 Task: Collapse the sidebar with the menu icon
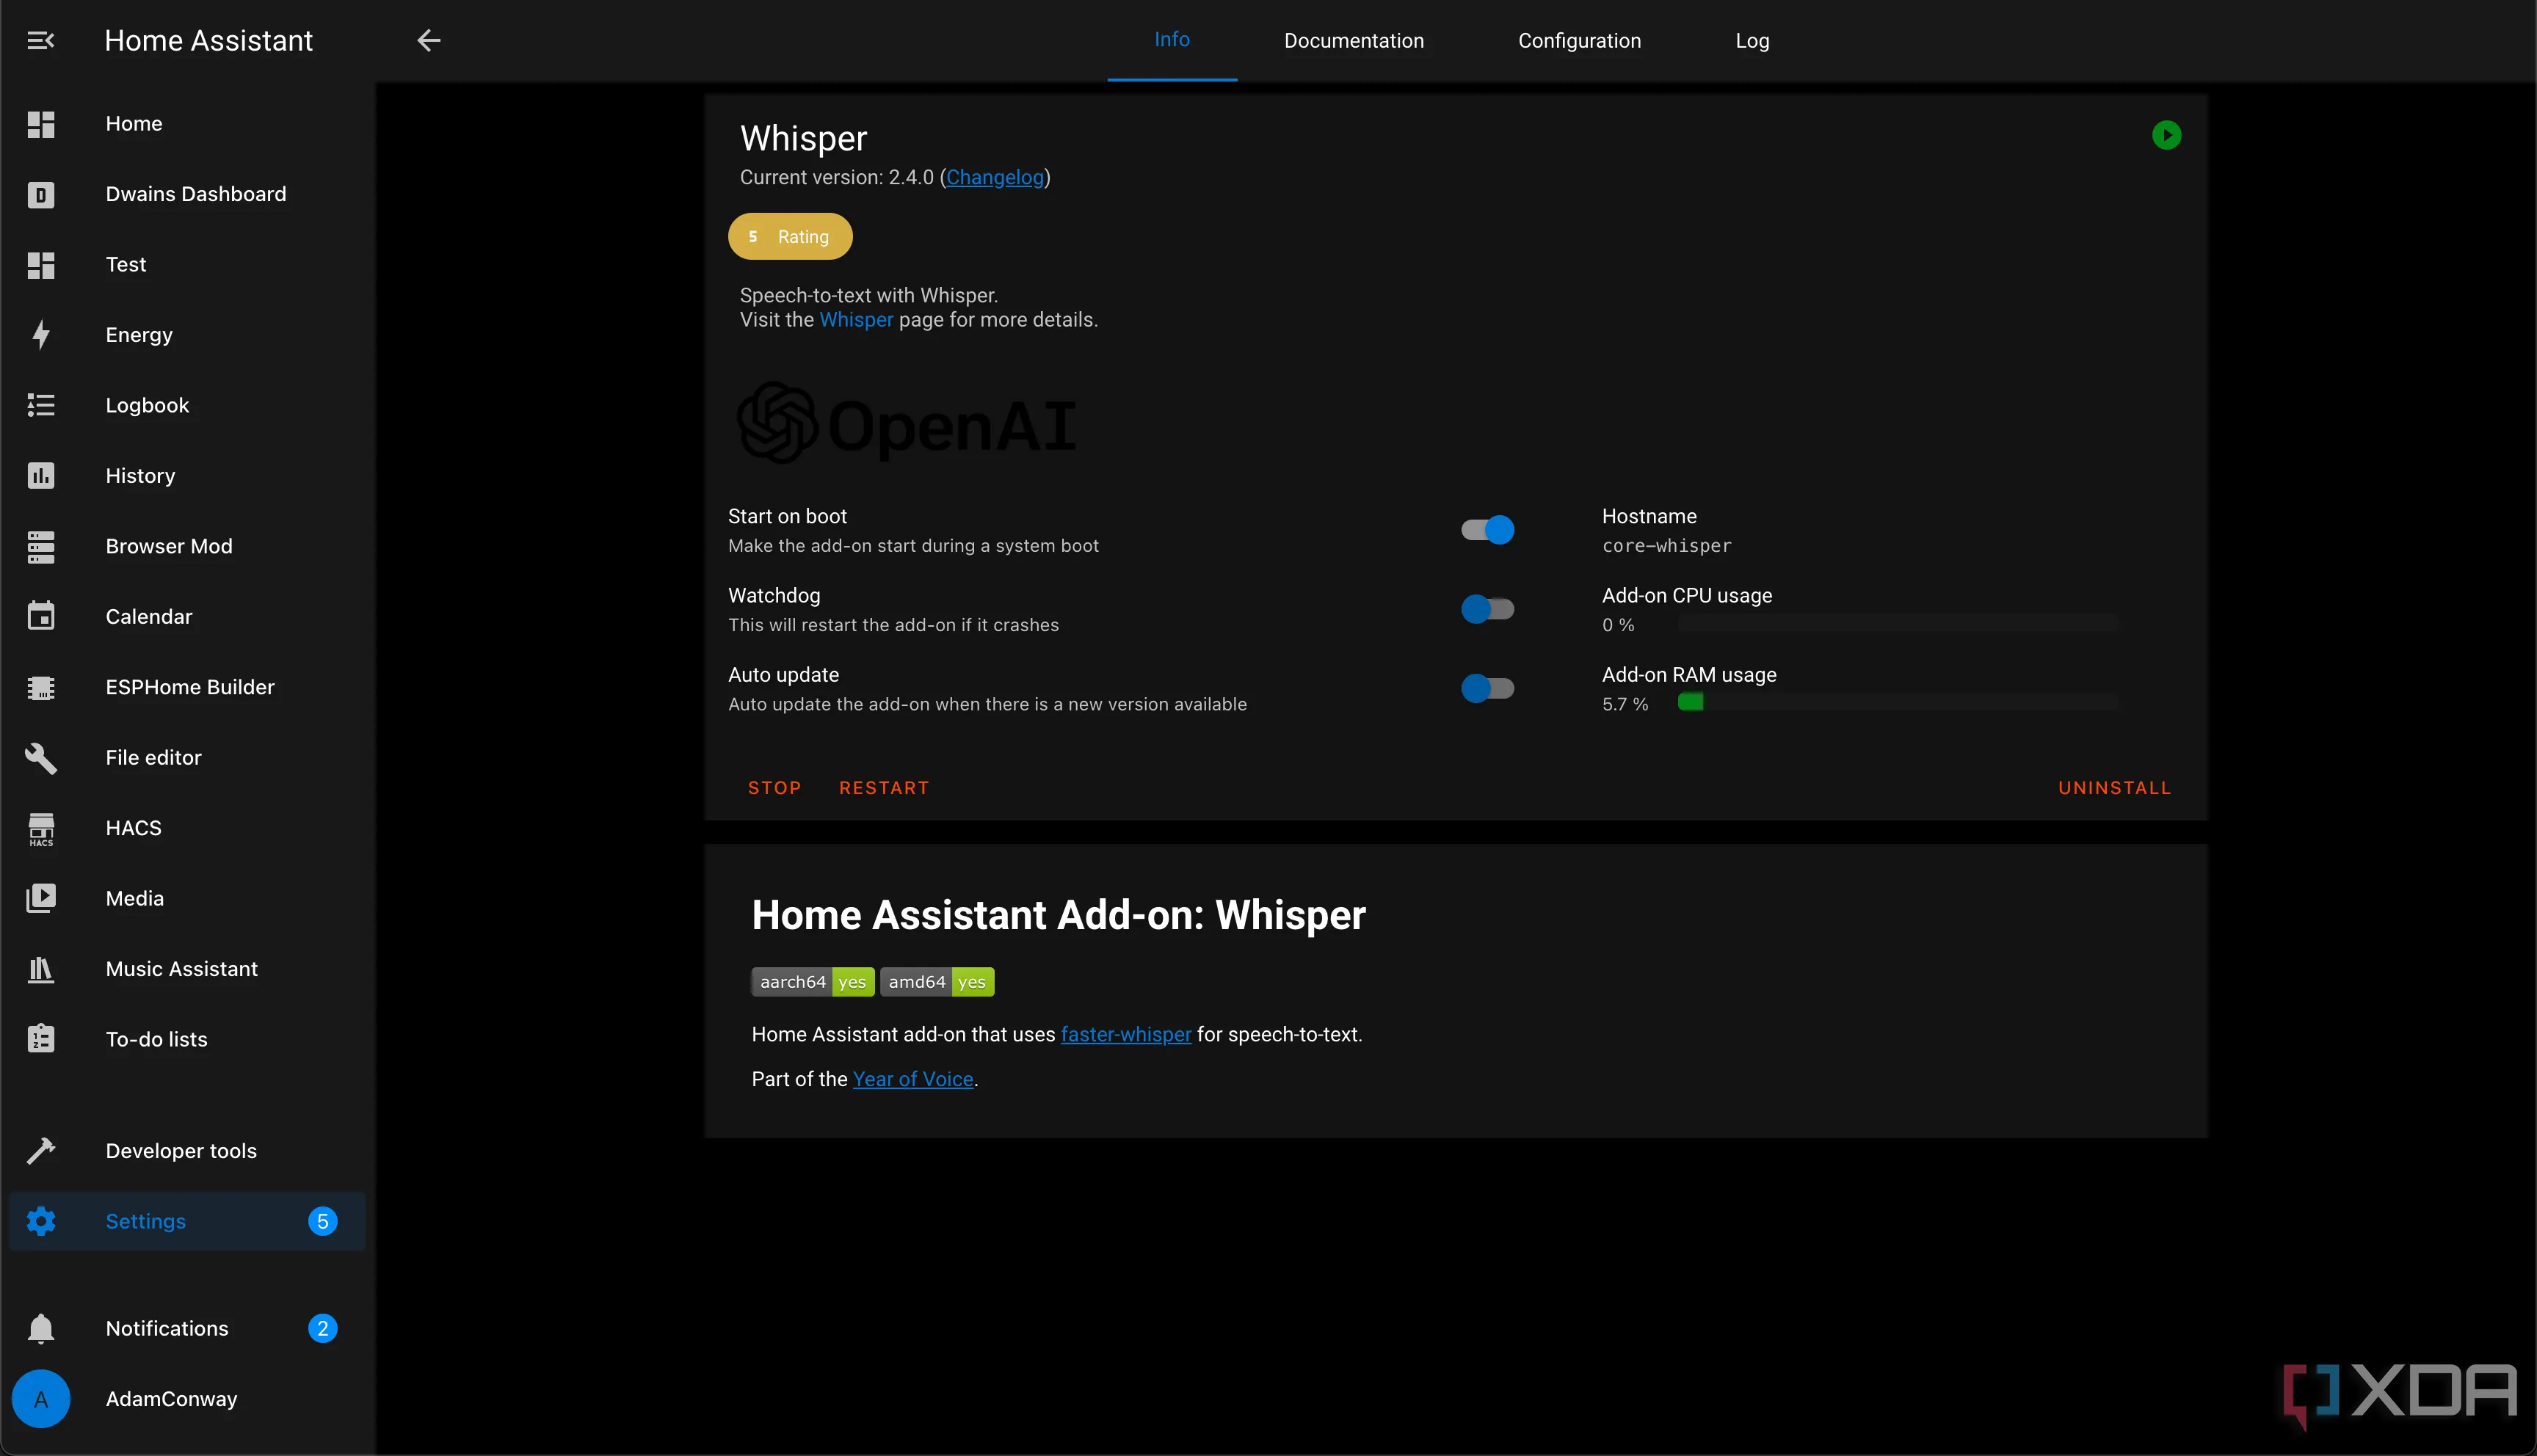point(41,40)
